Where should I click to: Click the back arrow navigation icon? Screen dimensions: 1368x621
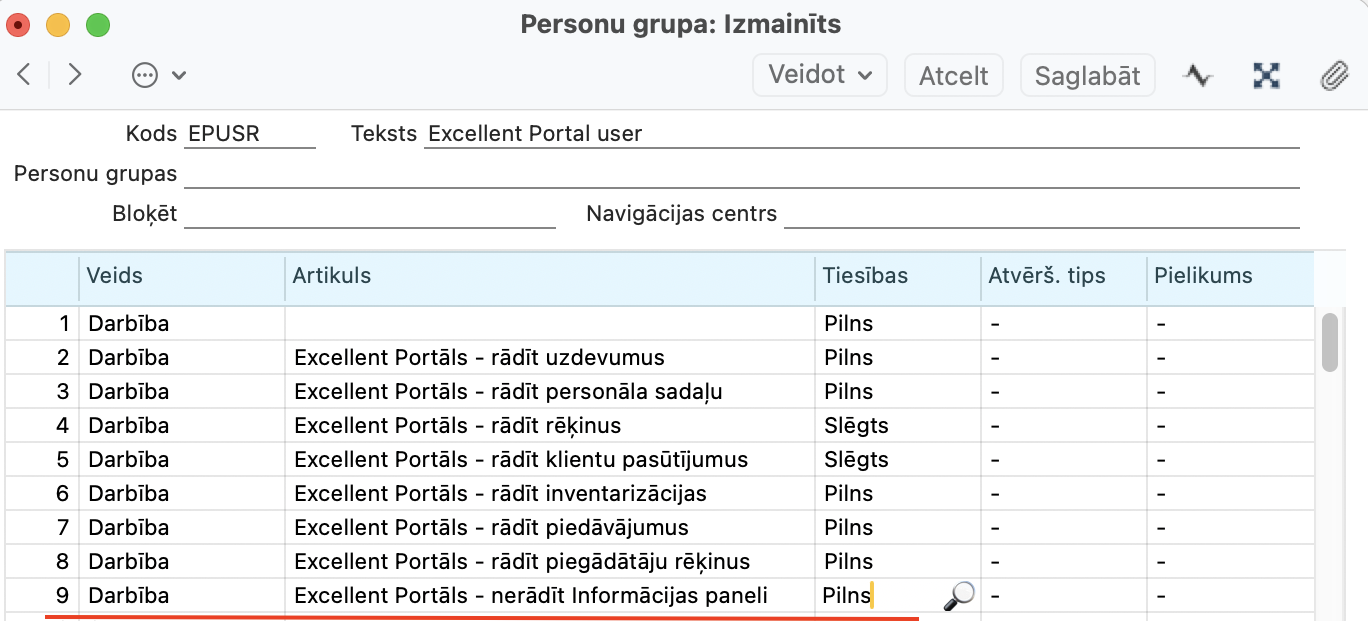click(x=24, y=75)
